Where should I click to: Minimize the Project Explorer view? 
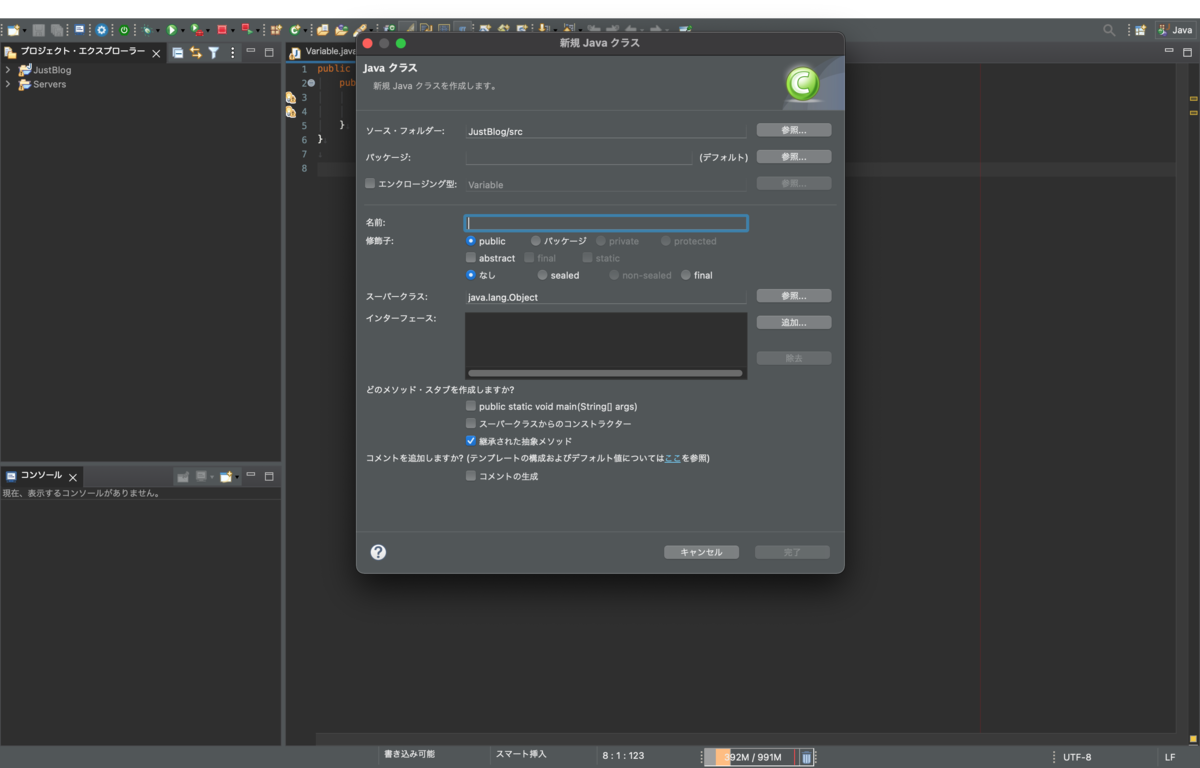click(x=251, y=52)
